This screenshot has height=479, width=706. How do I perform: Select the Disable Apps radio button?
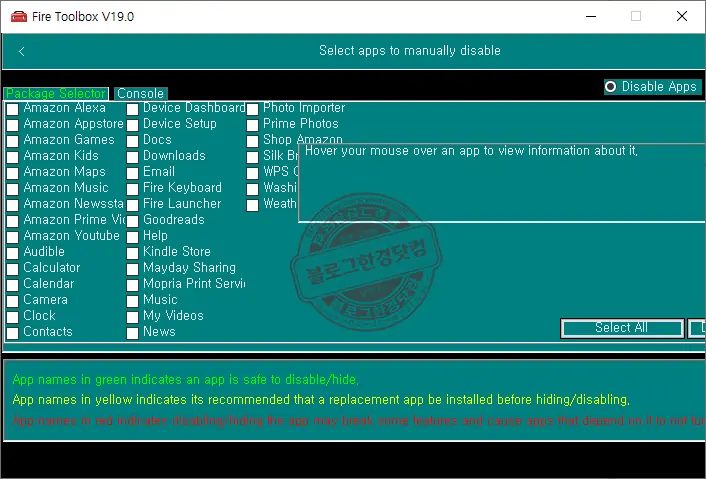610,86
